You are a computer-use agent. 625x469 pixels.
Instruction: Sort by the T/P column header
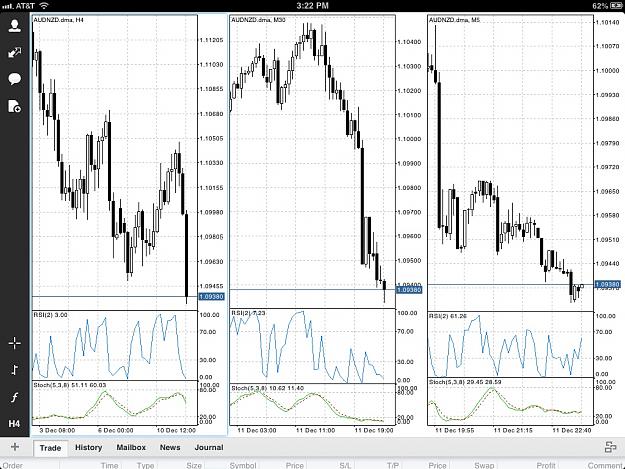[x=393, y=465]
